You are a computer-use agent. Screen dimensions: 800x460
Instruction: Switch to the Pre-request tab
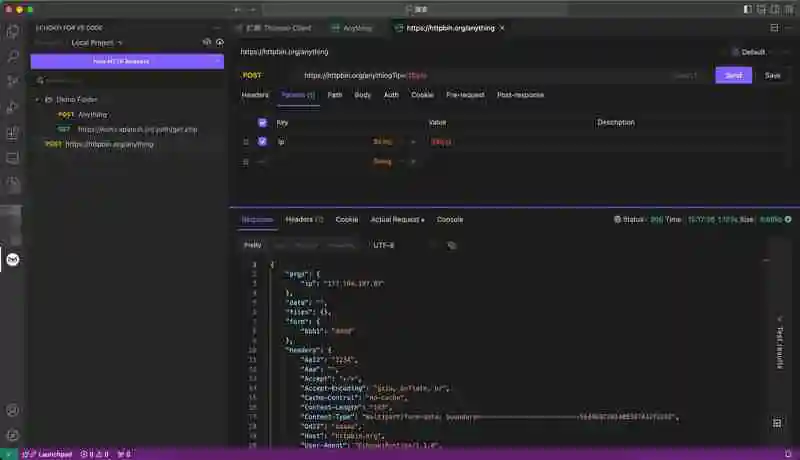[465, 95]
